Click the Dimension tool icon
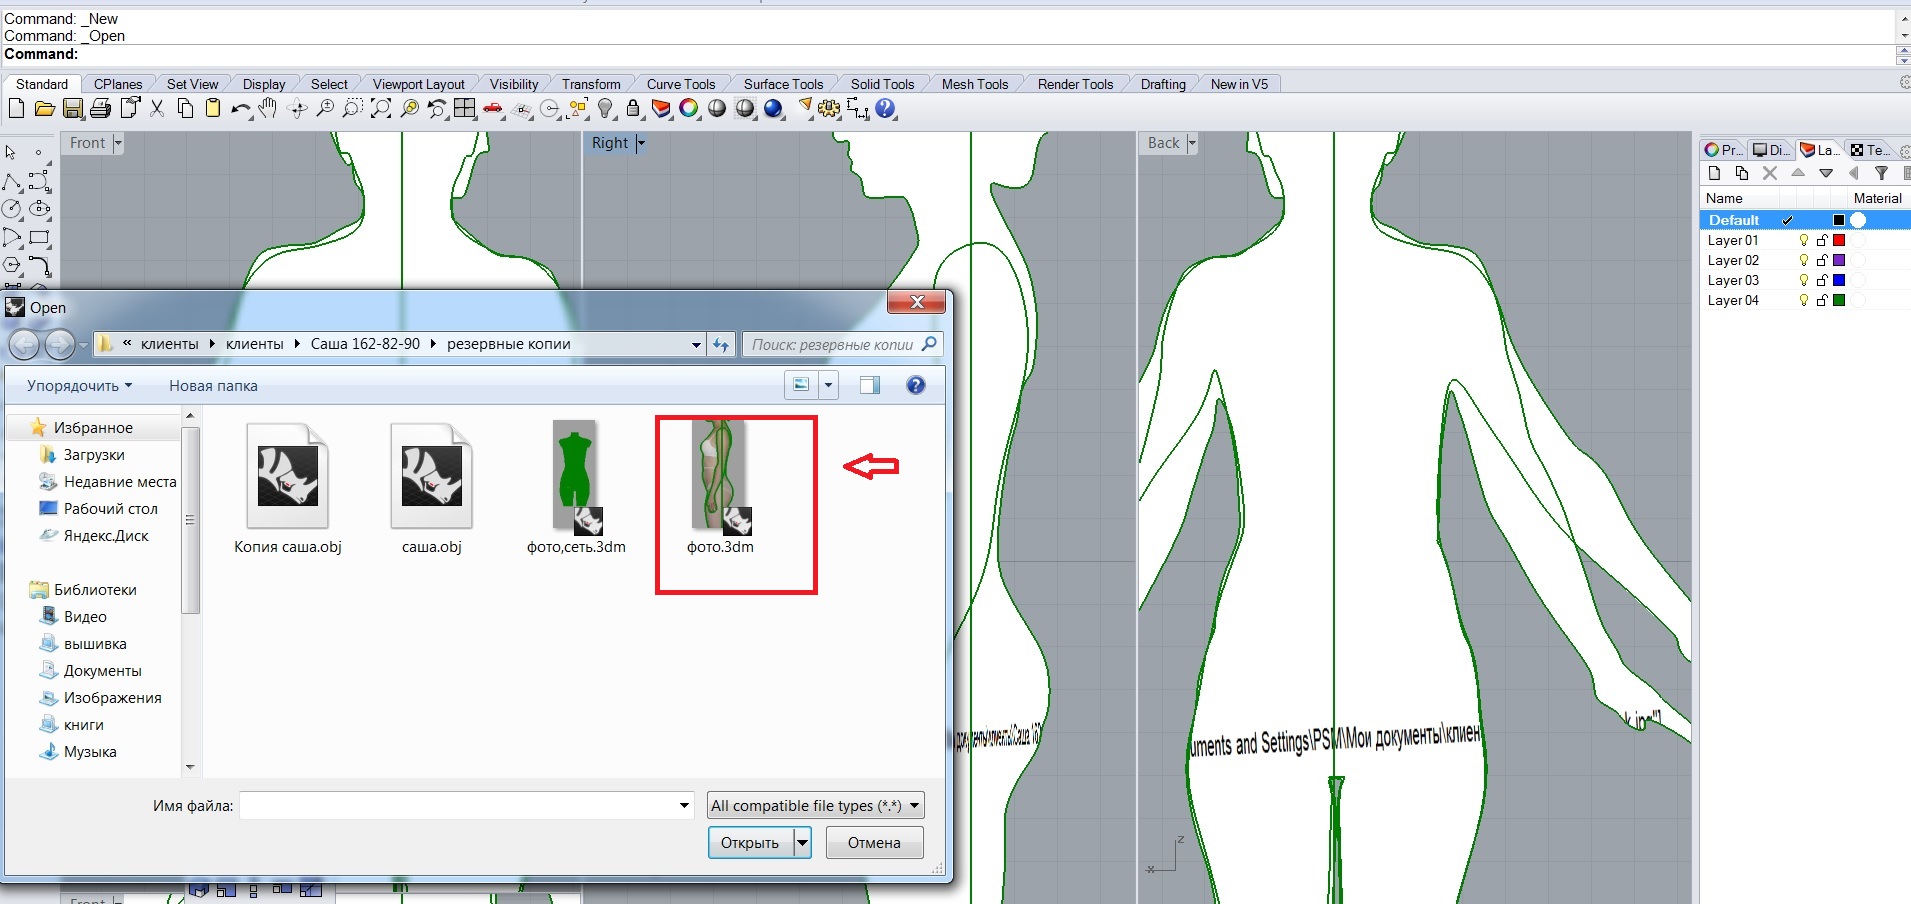 click(857, 108)
